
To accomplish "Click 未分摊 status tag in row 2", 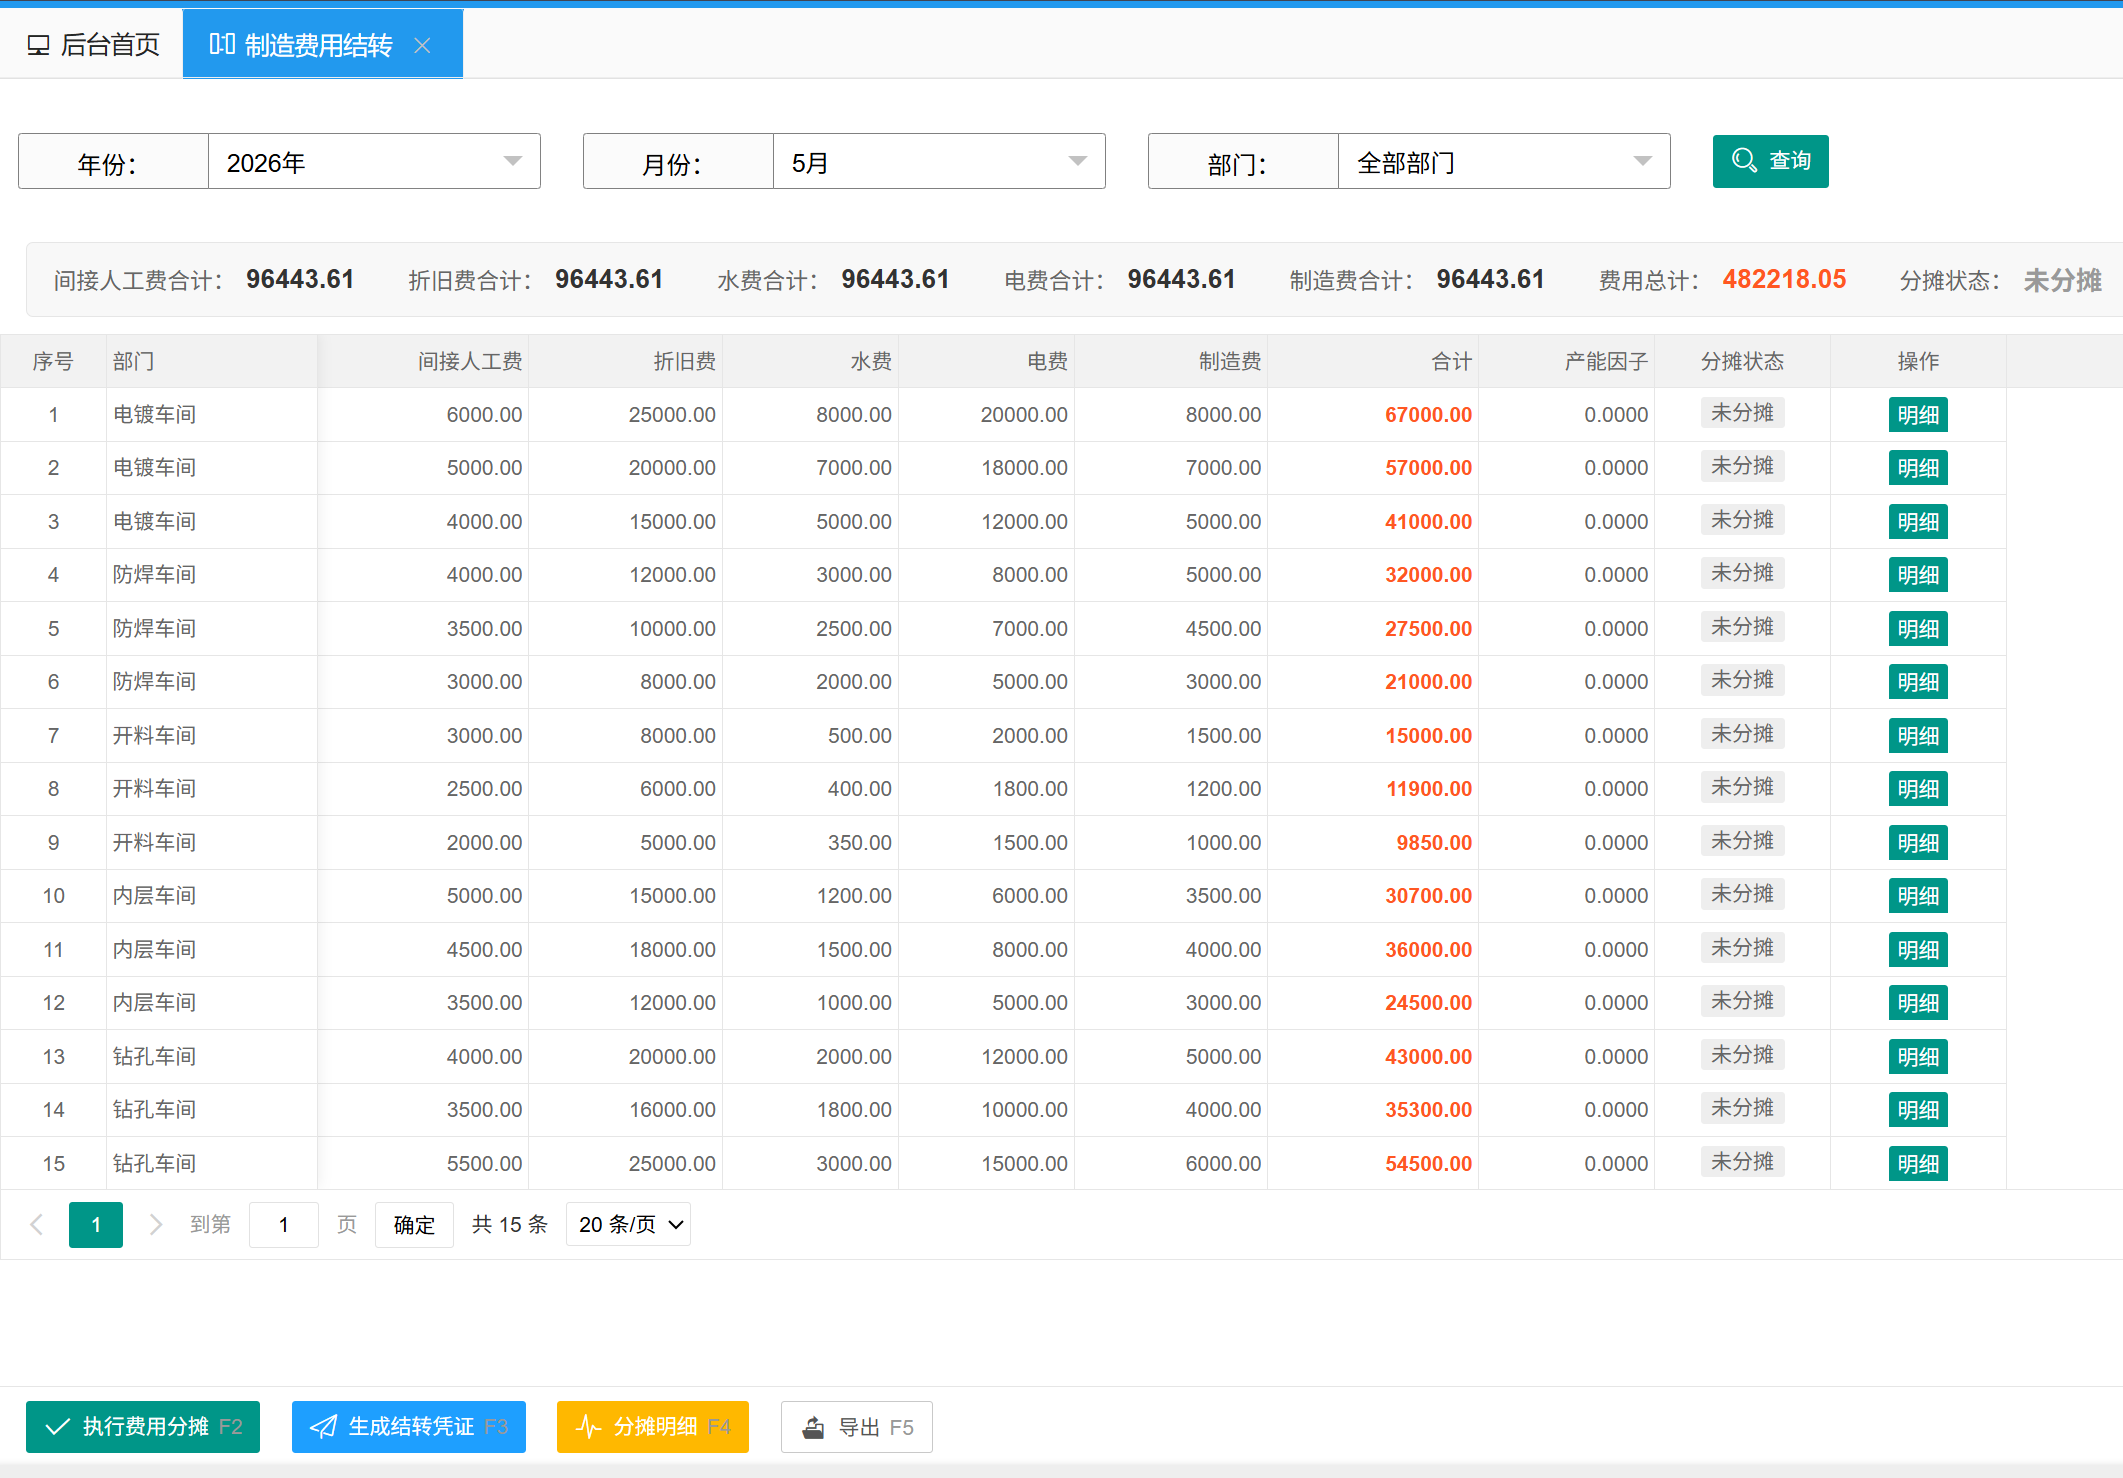I will 1742,466.
